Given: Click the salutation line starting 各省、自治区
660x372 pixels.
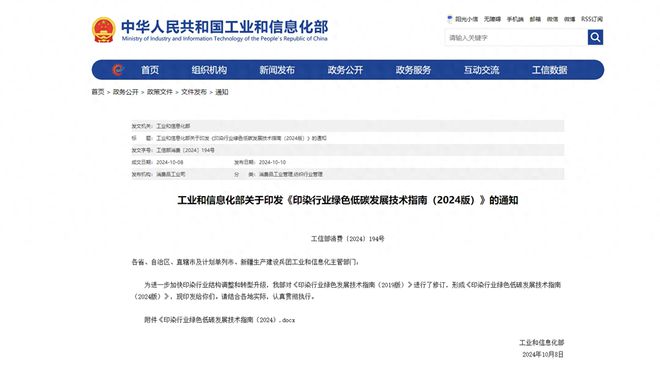Looking at the screenshot, I should pos(245,262).
